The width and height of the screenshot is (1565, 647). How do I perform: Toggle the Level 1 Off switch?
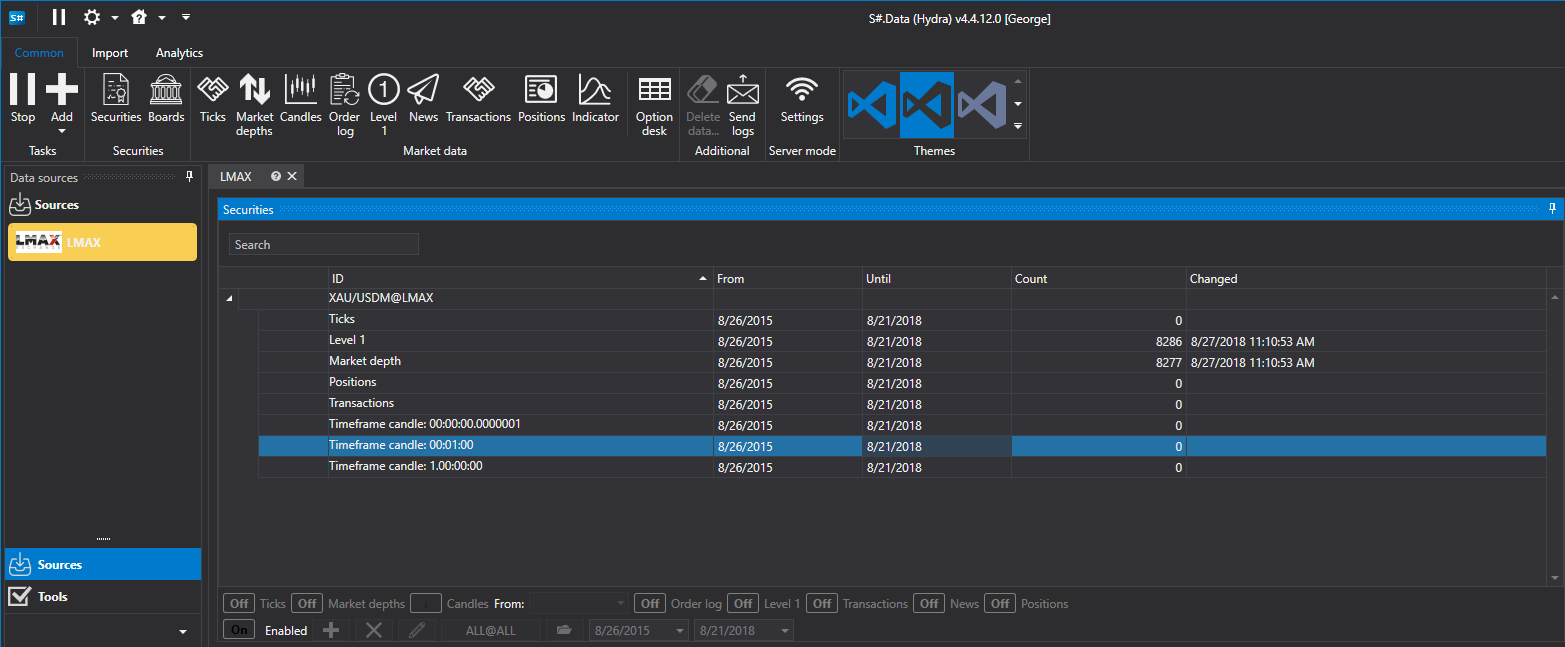(743, 603)
